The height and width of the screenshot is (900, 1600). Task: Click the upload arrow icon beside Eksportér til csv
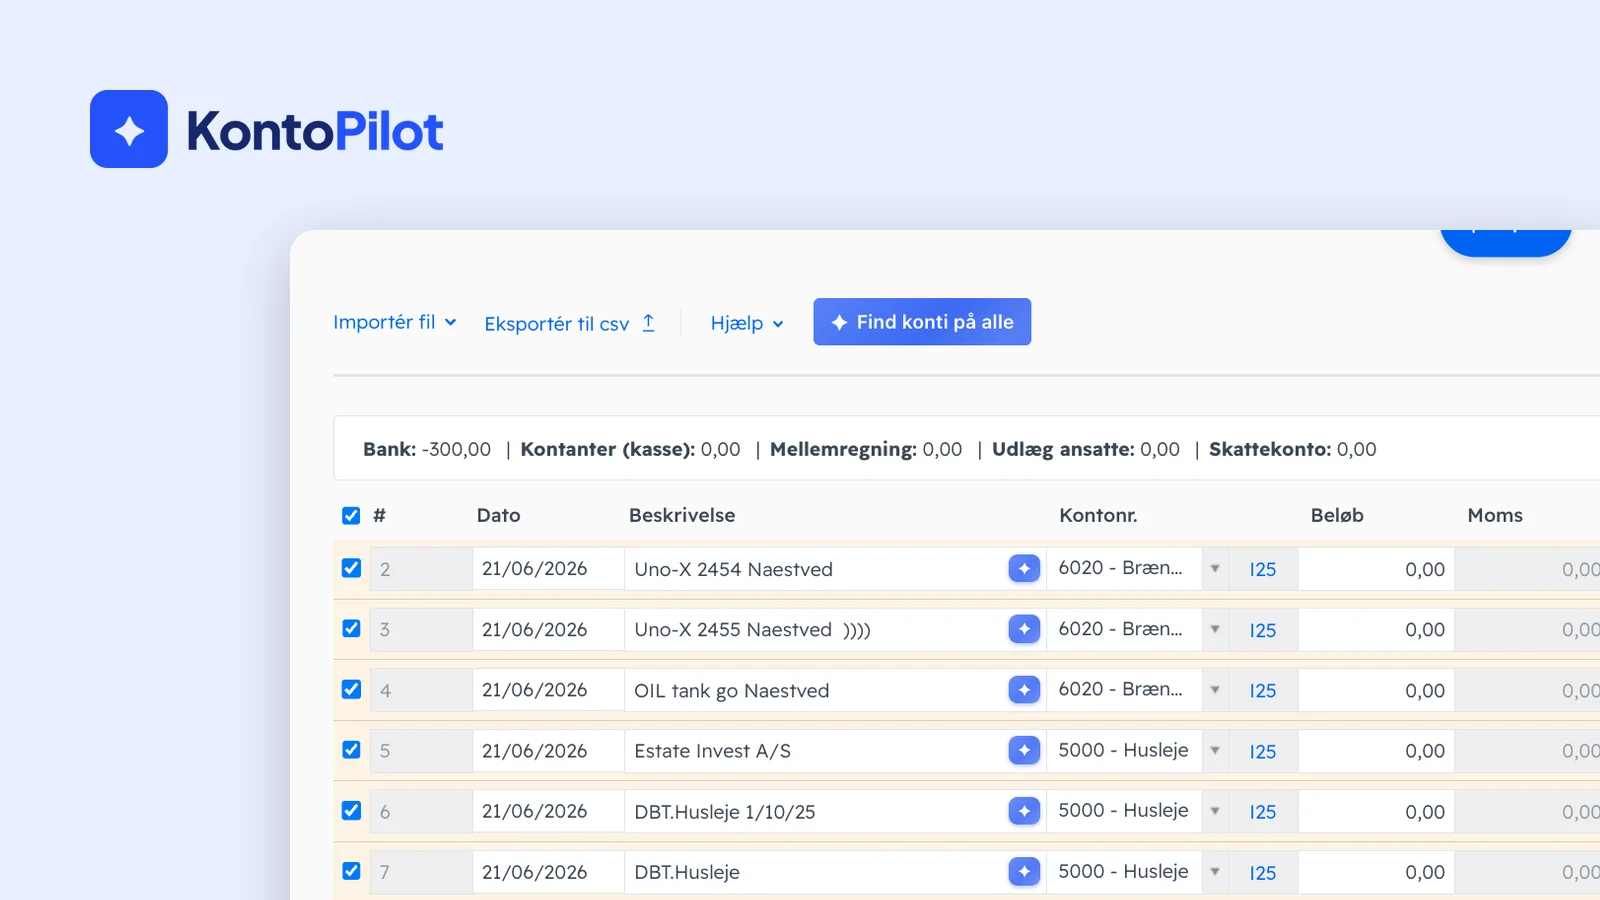[x=648, y=322]
